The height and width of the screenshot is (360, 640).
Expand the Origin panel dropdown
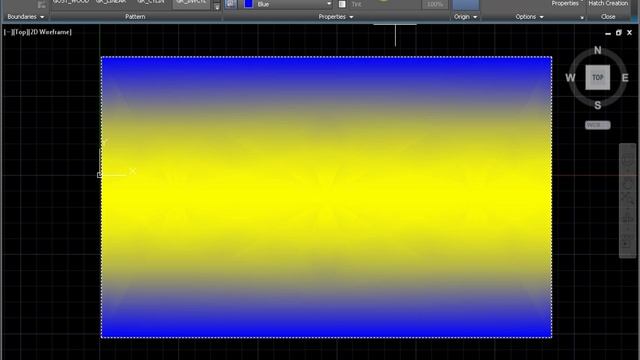click(465, 17)
